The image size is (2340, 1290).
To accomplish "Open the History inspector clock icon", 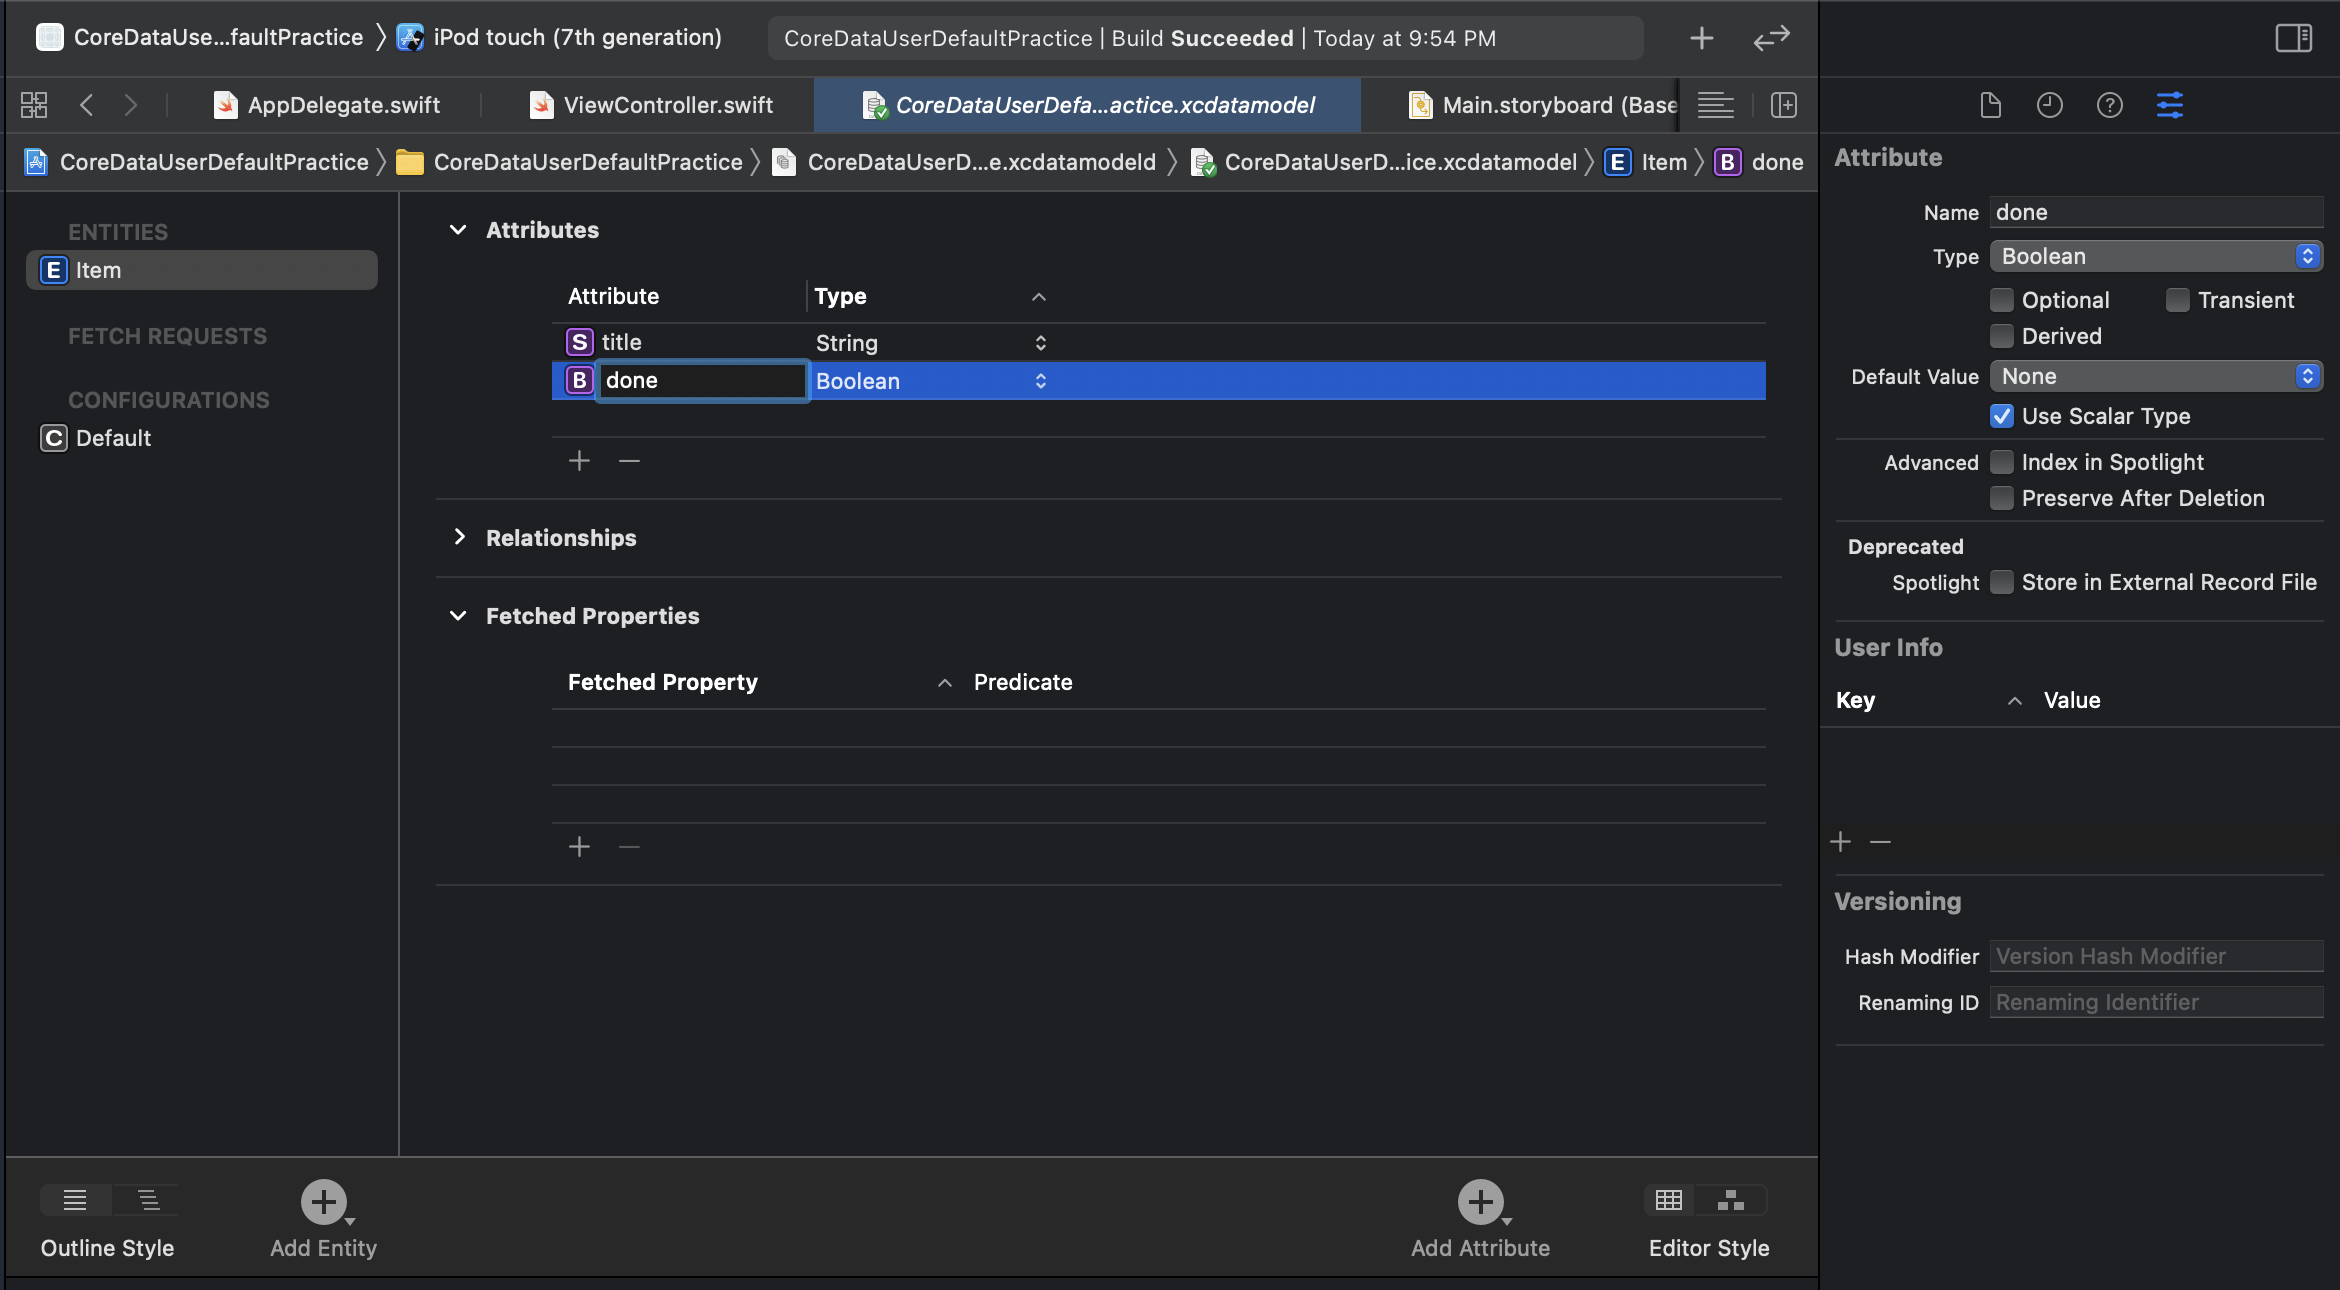I will point(2049,105).
